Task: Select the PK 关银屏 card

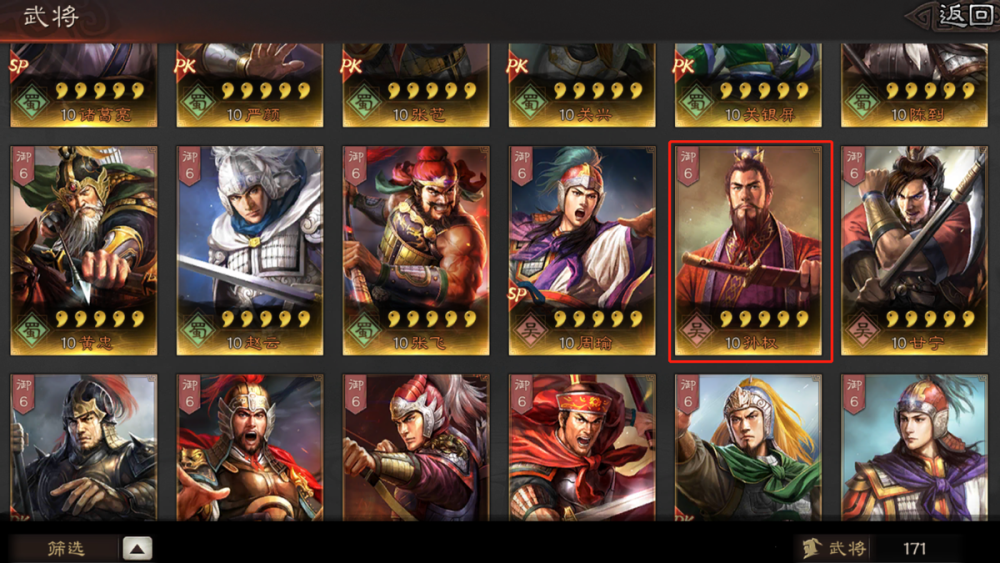Action: (x=748, y=85)
